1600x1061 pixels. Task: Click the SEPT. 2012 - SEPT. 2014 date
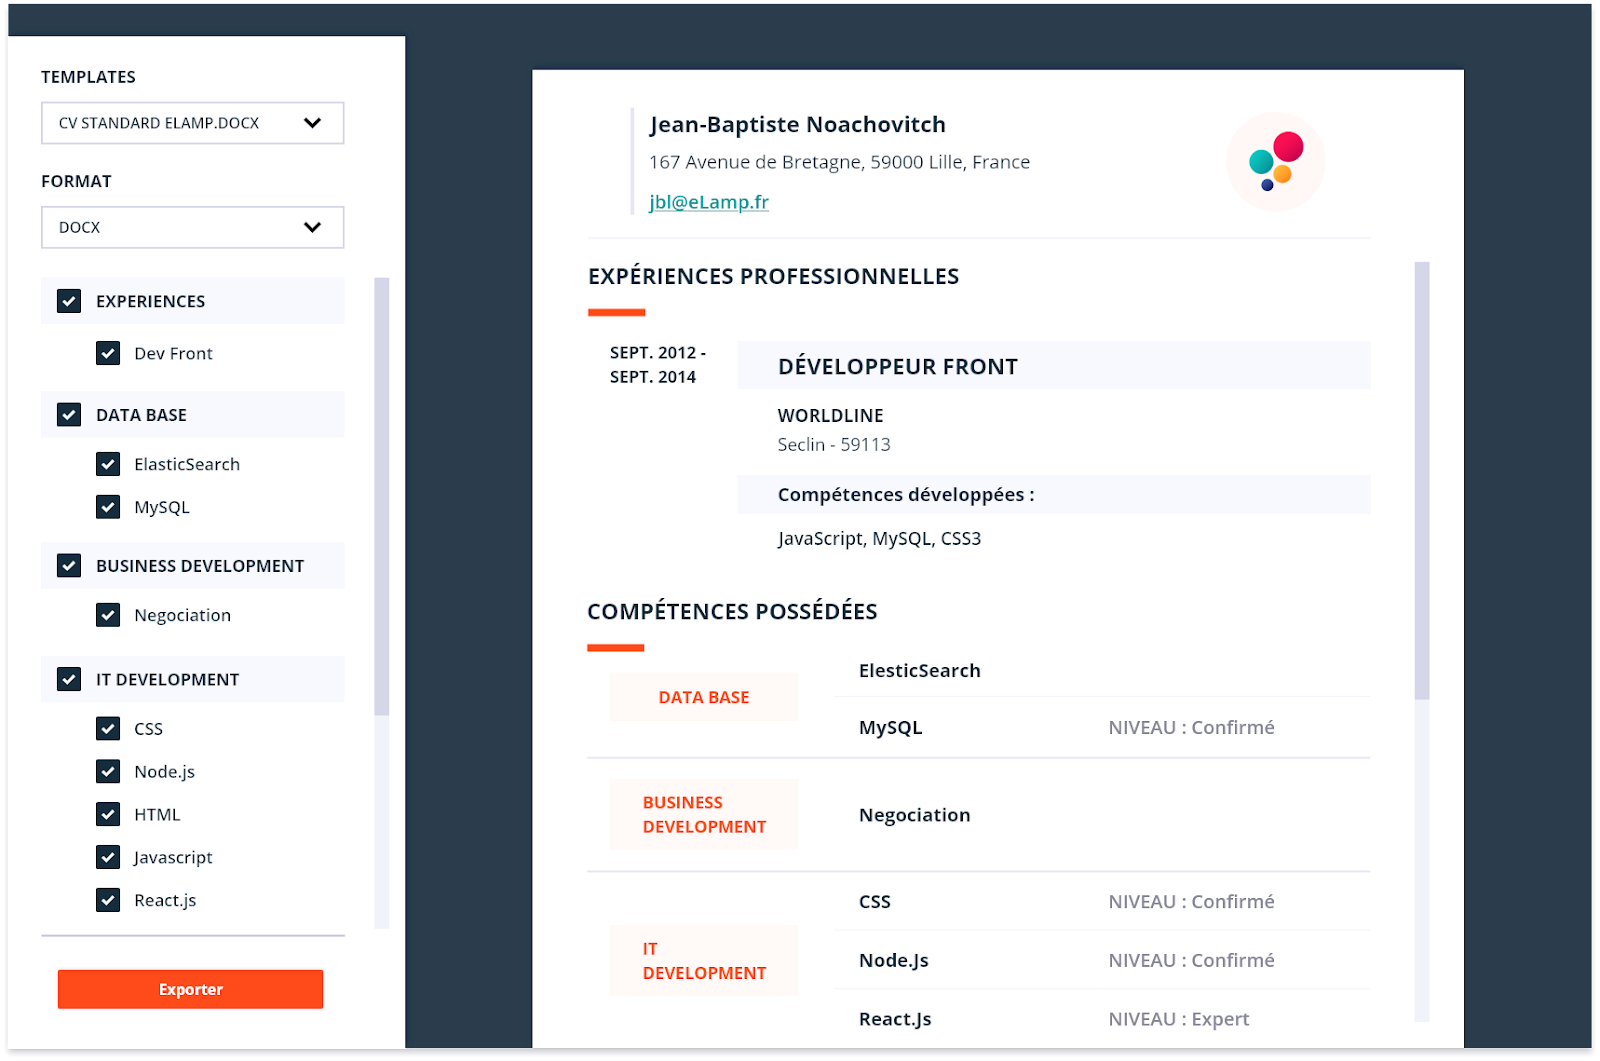(658, 365)
